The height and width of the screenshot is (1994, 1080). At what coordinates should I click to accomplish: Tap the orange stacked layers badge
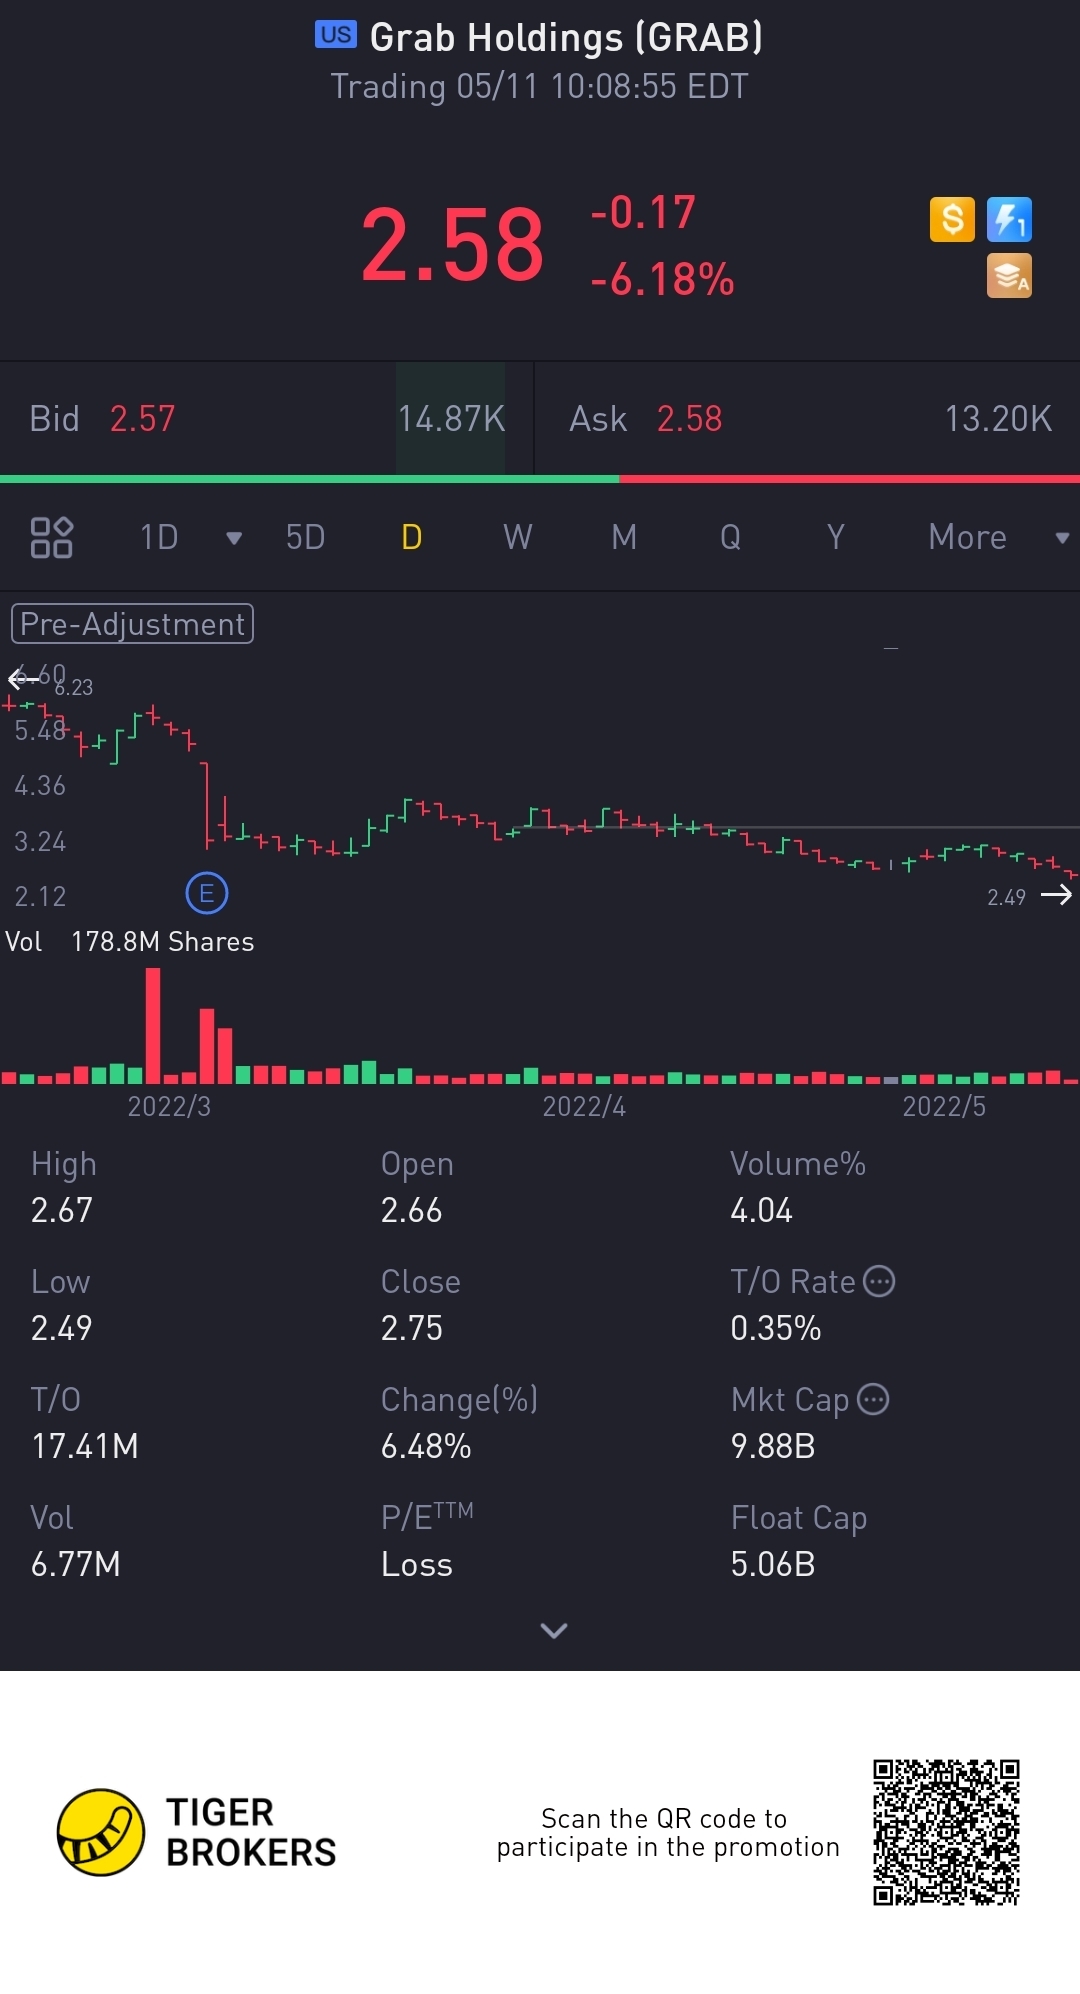[x=1009, y=276]
